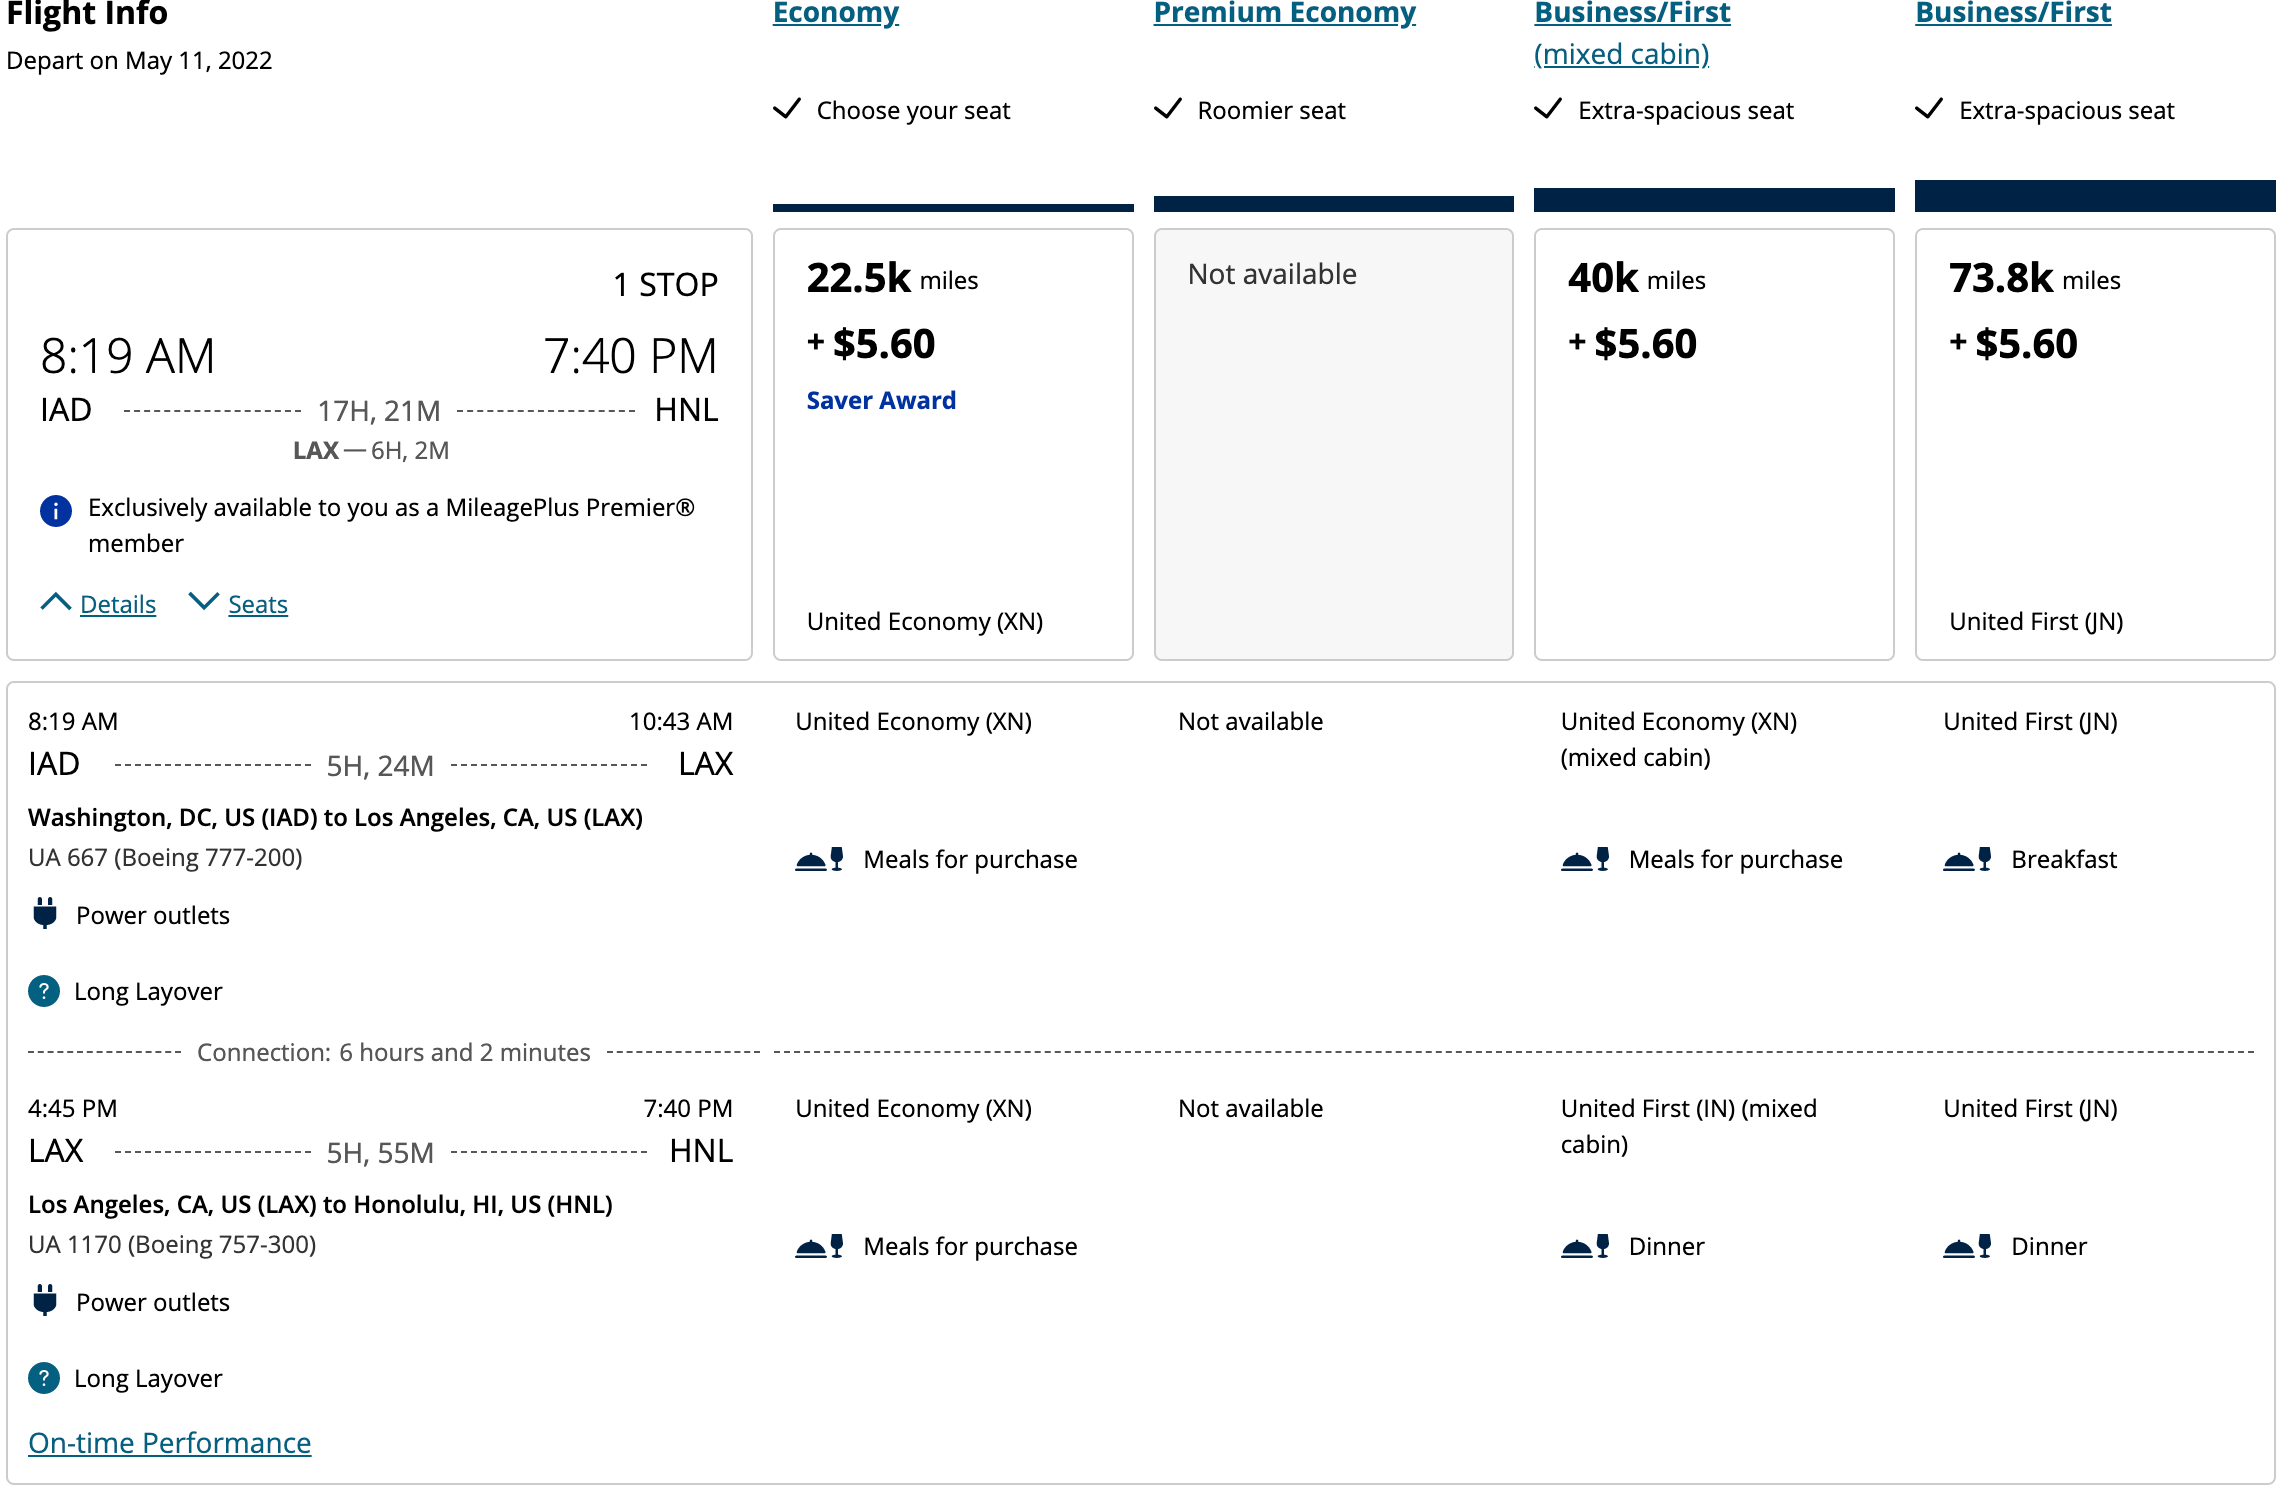Screen dimensions: 2290x1498
Task: Click Economy meal icon for LAX-HNL segment
Action: [x=819, y=1246]
